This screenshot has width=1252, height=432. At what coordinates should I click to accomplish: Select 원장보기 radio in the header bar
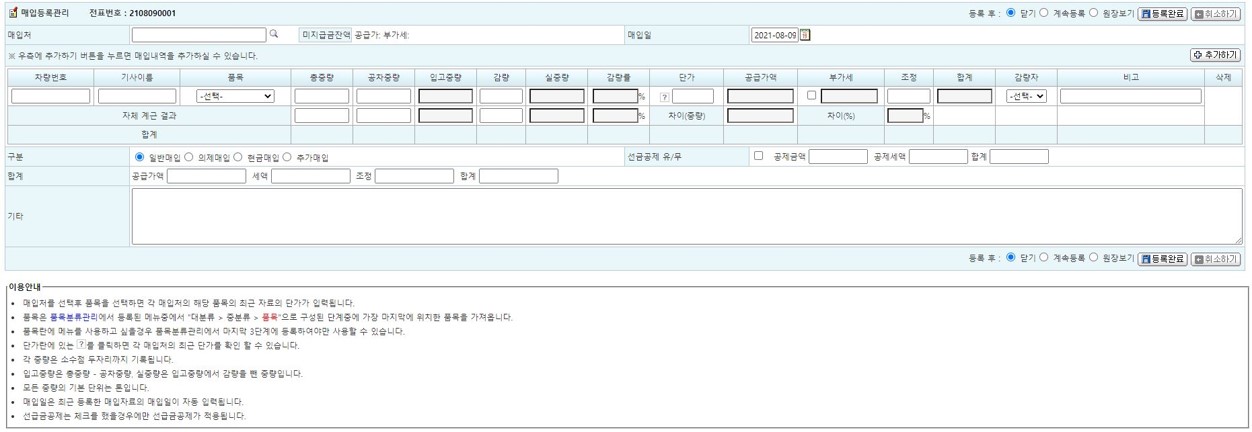1093,13
